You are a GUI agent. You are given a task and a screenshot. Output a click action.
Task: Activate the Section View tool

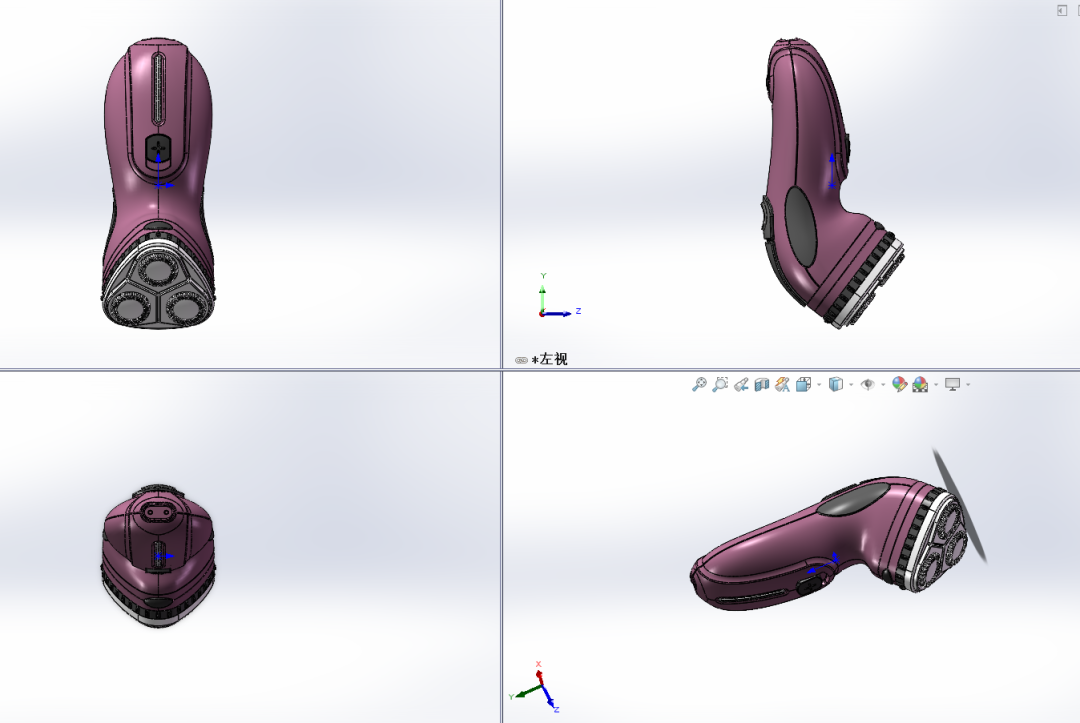[762, 384]
